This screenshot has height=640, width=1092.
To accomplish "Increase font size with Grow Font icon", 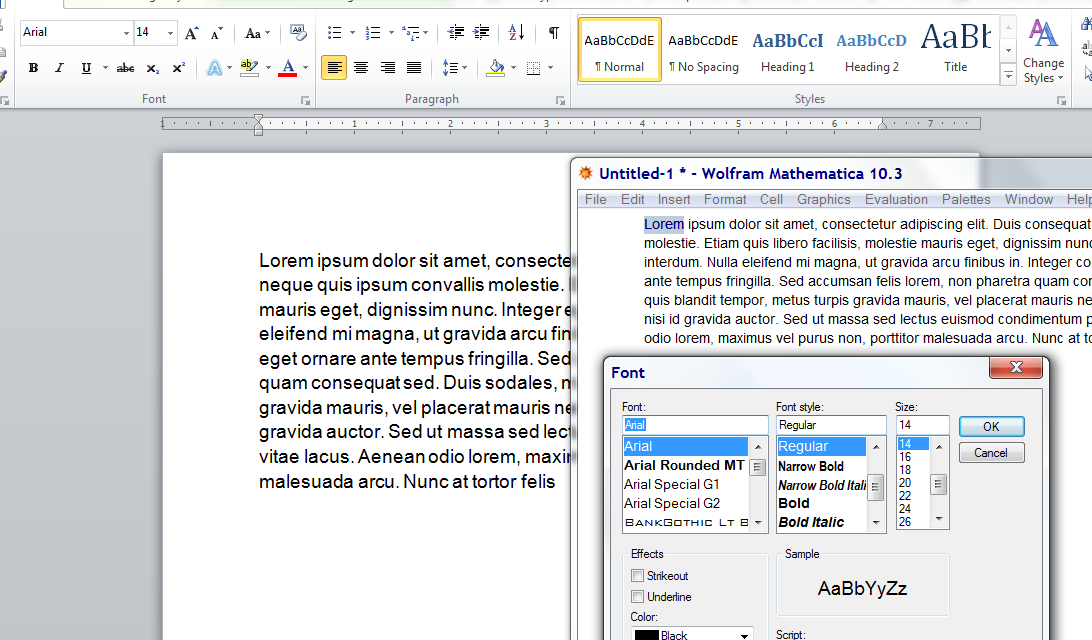I will [x=192, y=33].
